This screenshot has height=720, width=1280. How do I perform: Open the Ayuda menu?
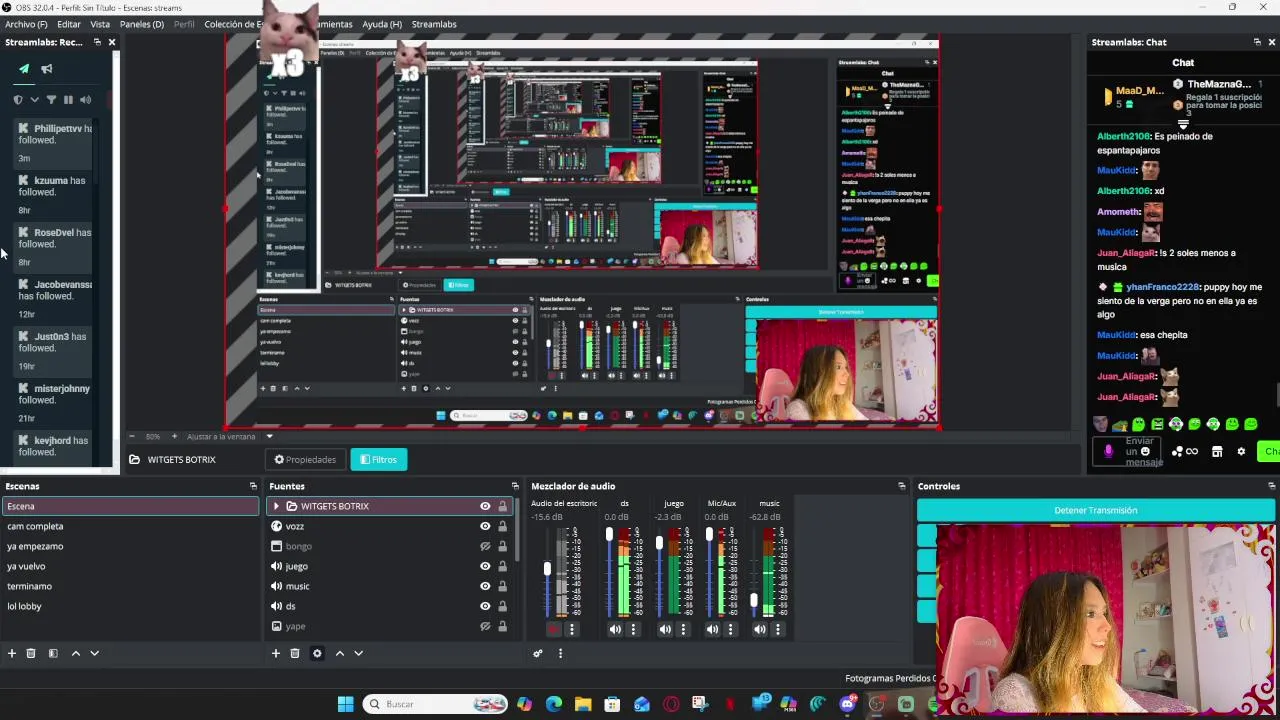coord(382,24)
